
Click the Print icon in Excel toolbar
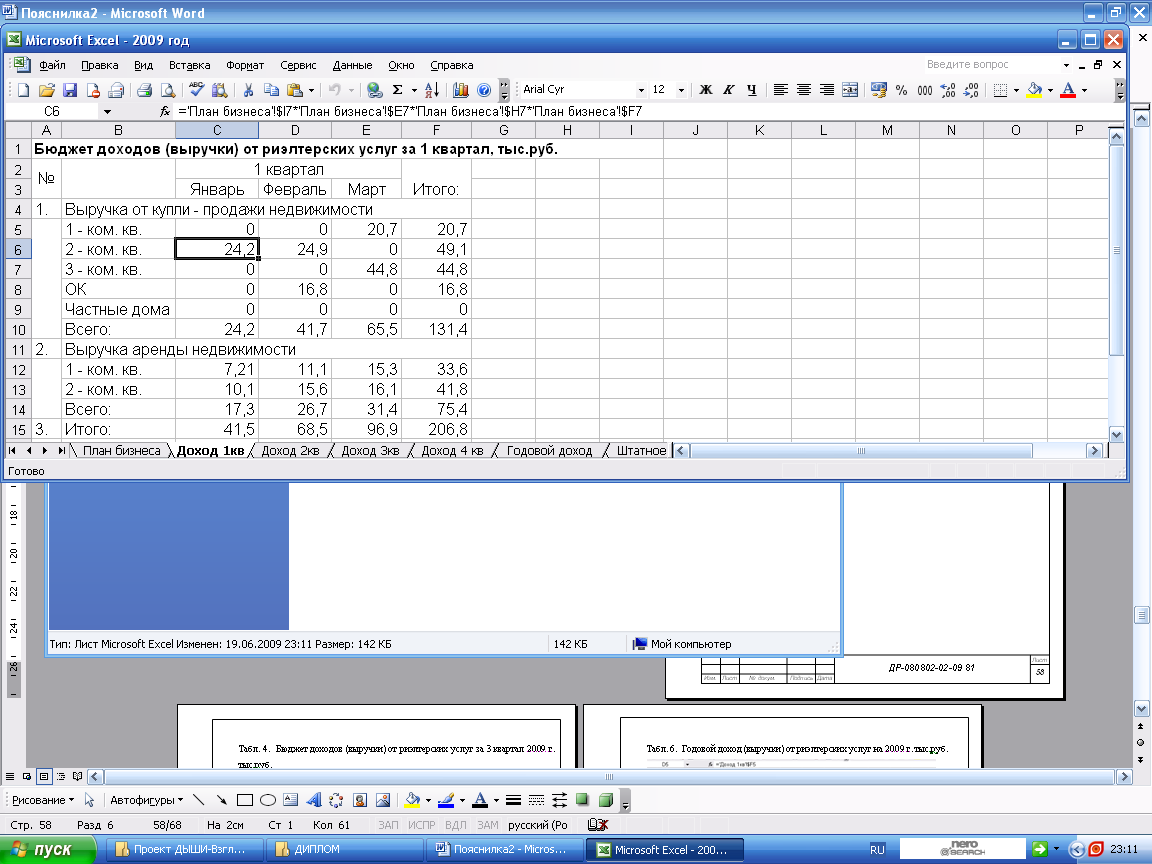pyautogui.click(x=144, y=90)
